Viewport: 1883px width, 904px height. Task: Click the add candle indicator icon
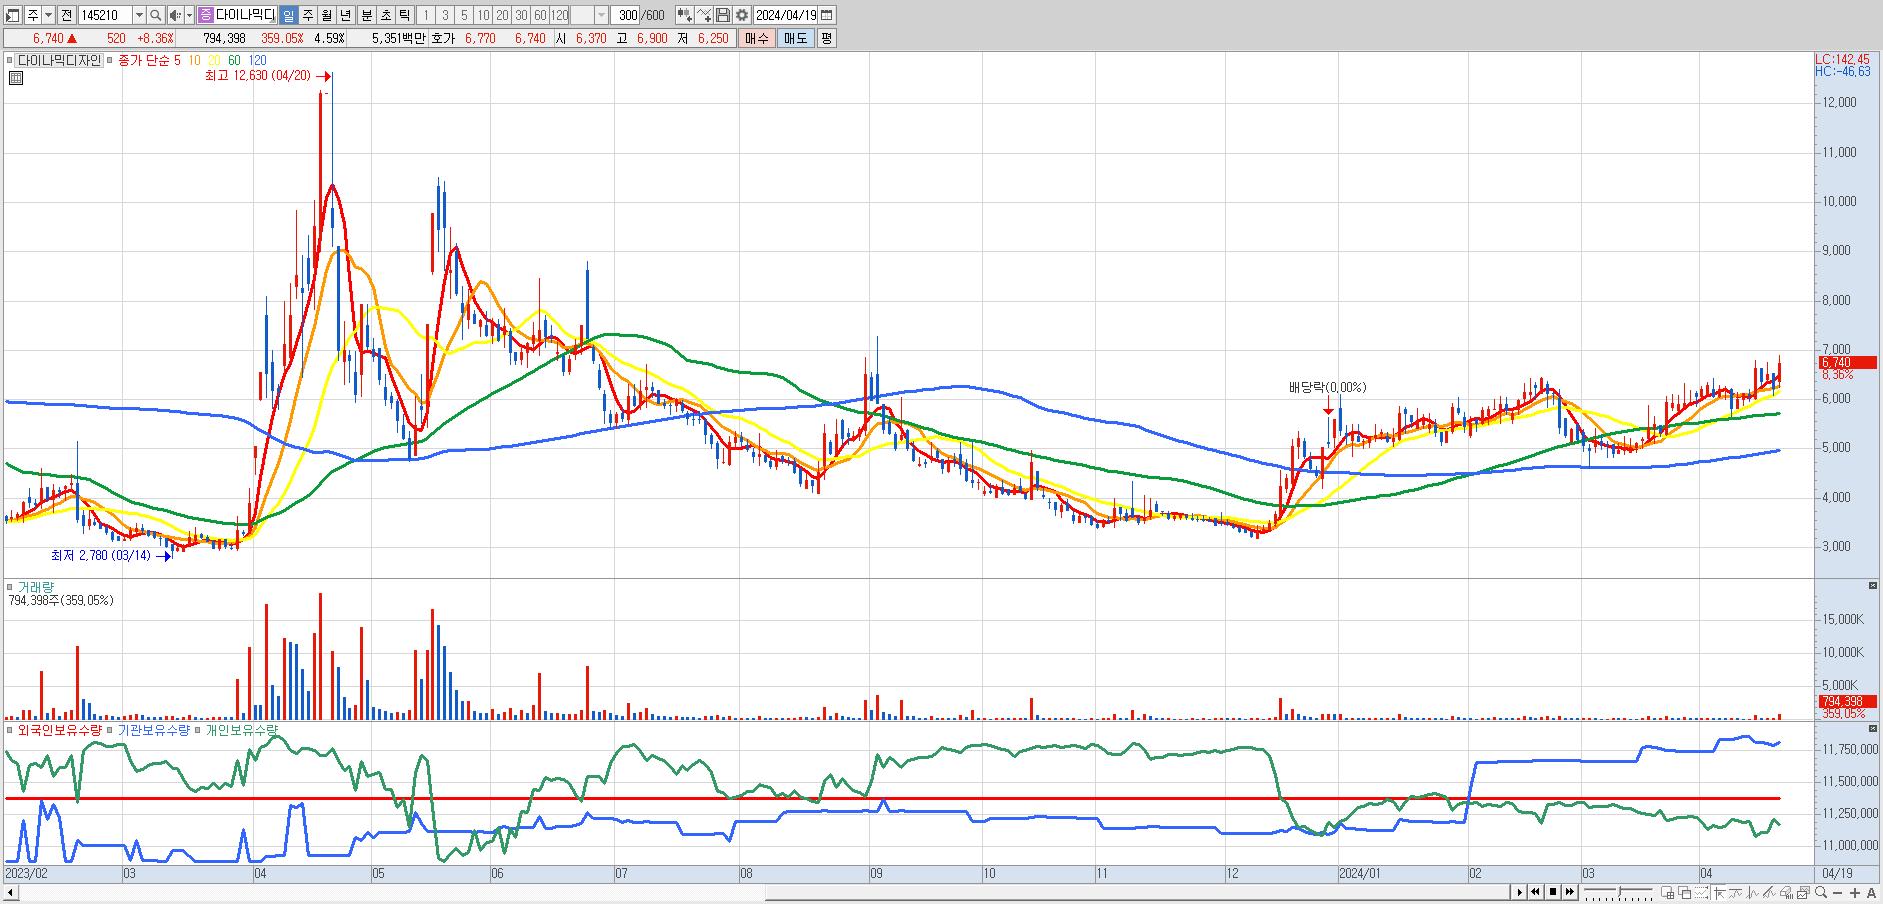pyautogui.click(x=684, y=15)
